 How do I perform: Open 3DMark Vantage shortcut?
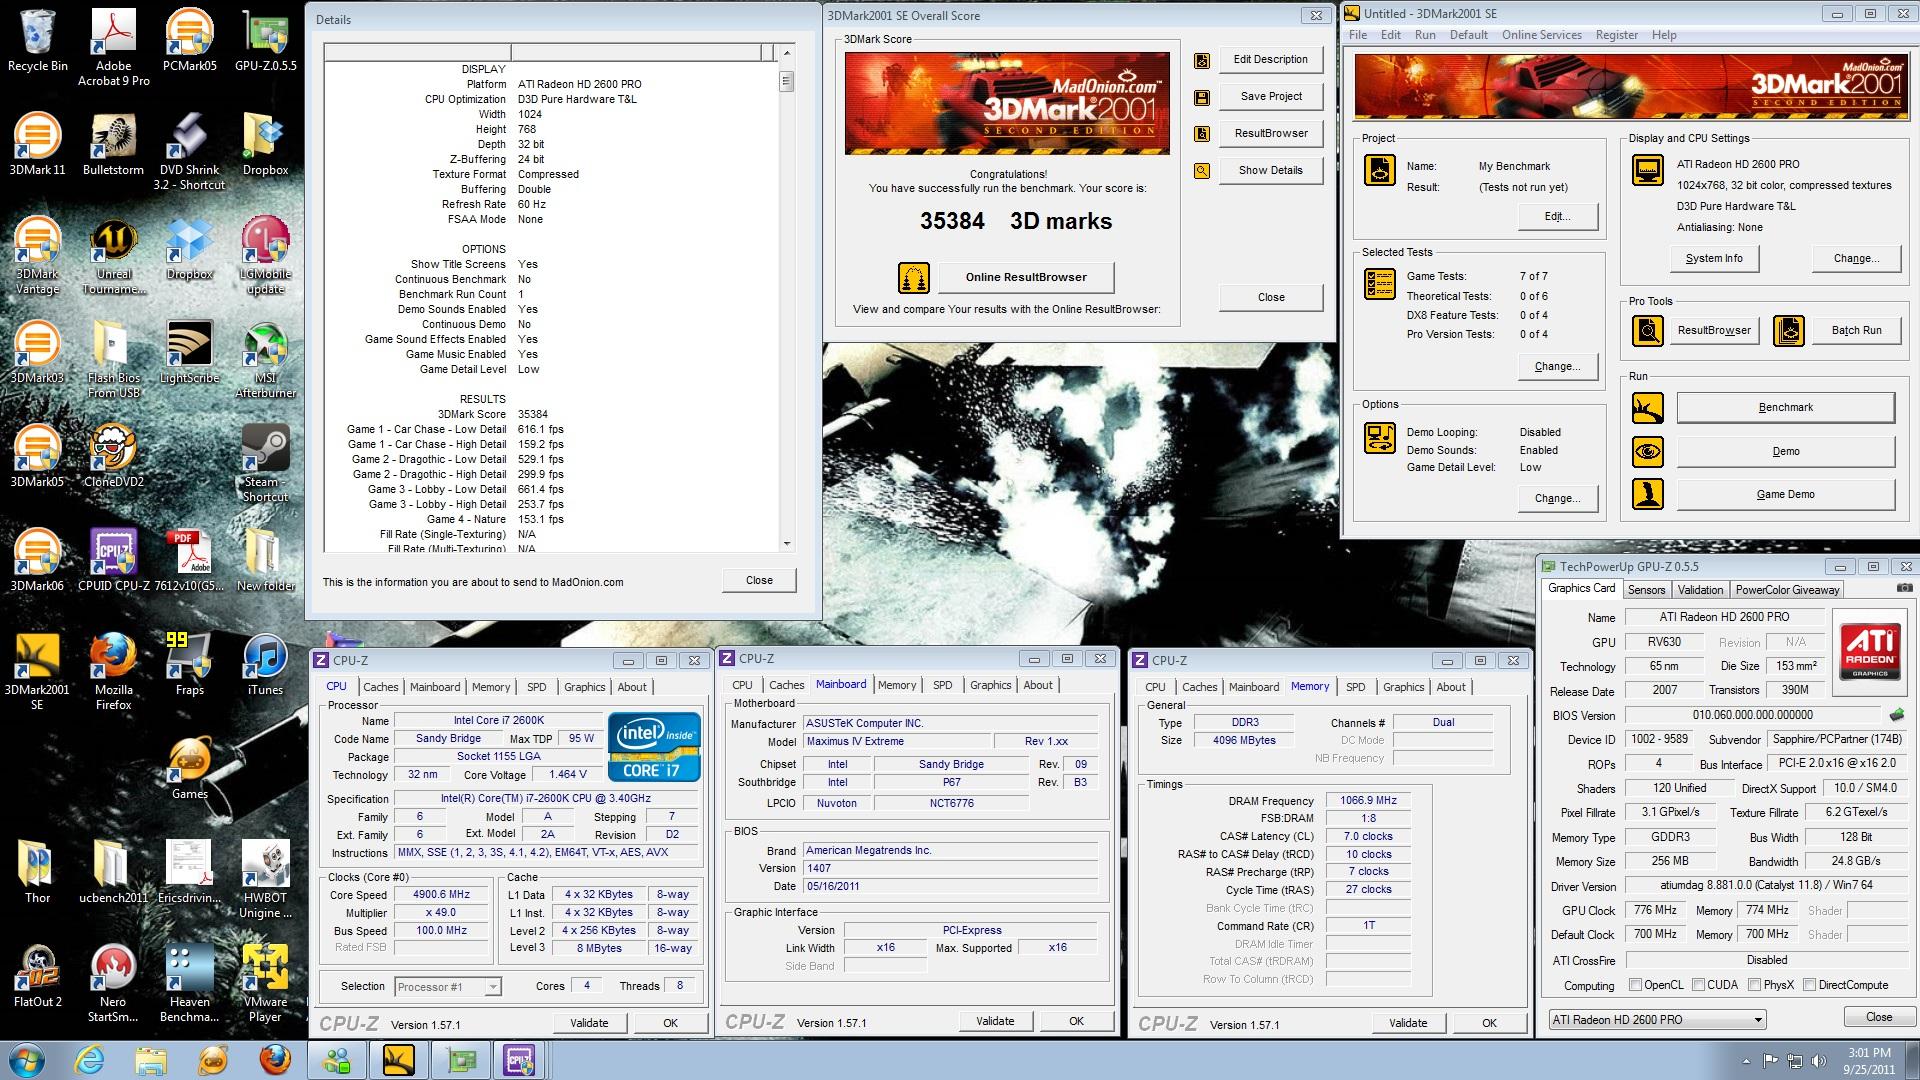[x=37, y=255]
